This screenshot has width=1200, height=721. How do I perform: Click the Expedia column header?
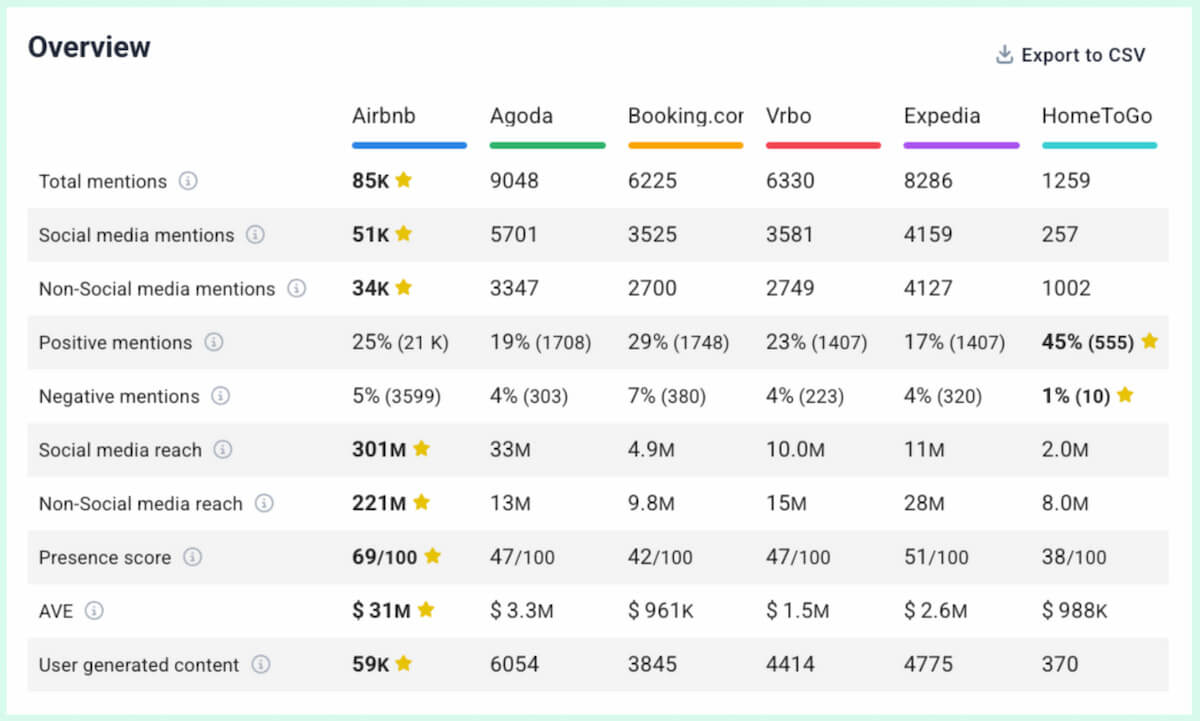coord(941,116)
